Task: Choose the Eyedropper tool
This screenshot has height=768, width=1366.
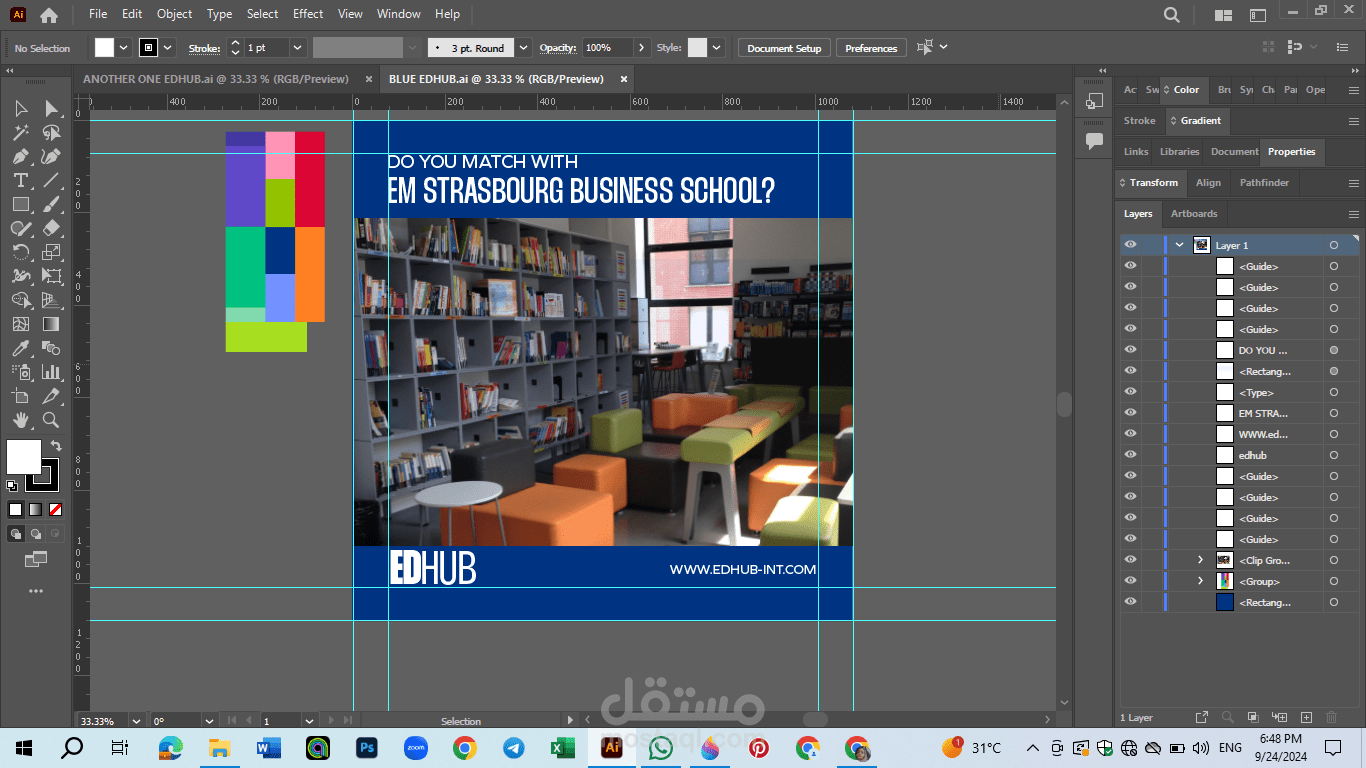Action: tap(21, 348)
